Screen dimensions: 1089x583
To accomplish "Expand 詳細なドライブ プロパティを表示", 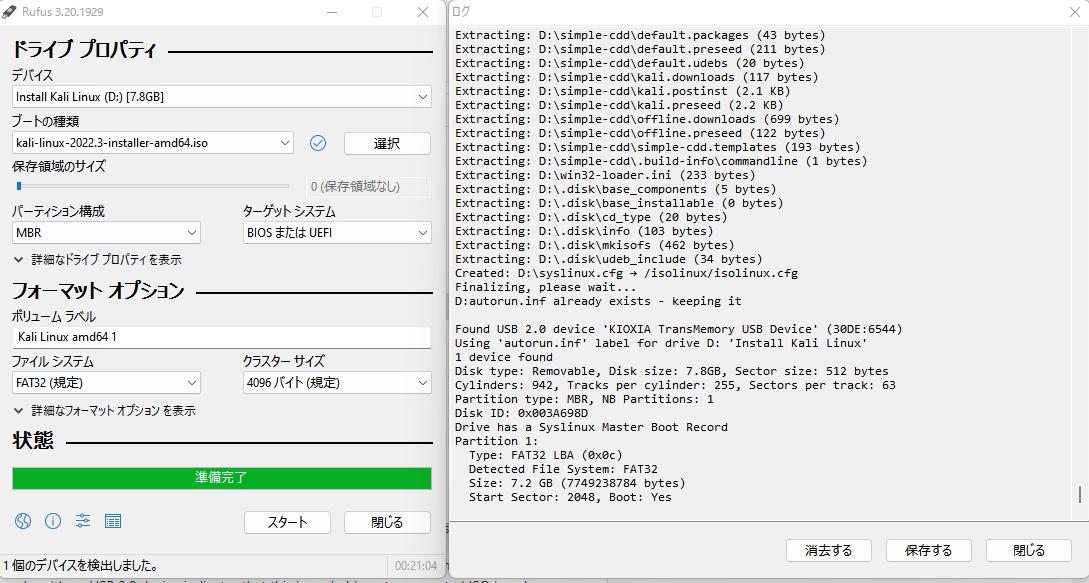I will click(97, 260).
